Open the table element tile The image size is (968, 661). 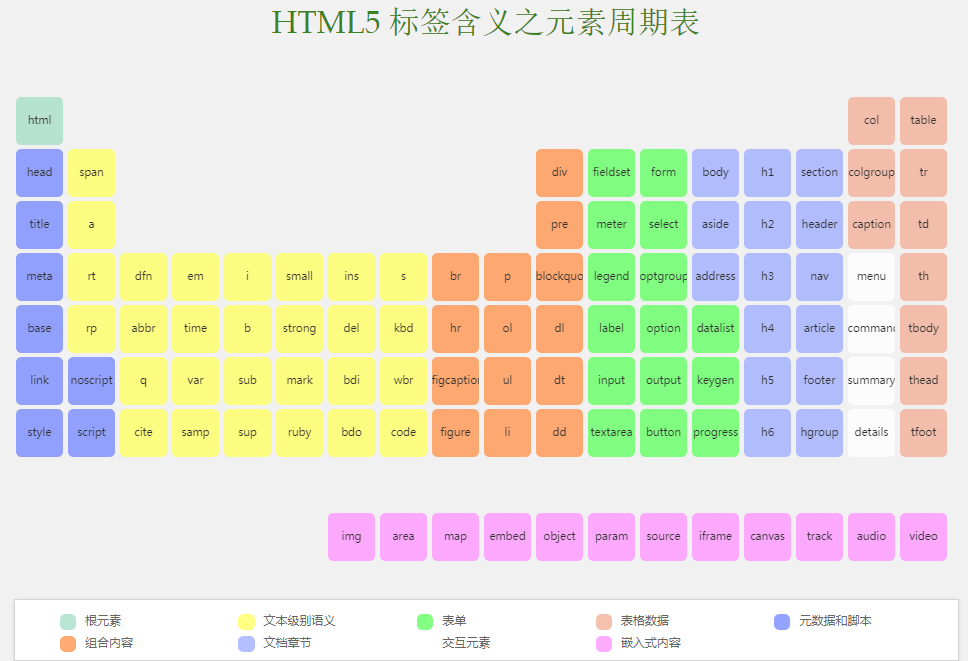coord(923,120)
